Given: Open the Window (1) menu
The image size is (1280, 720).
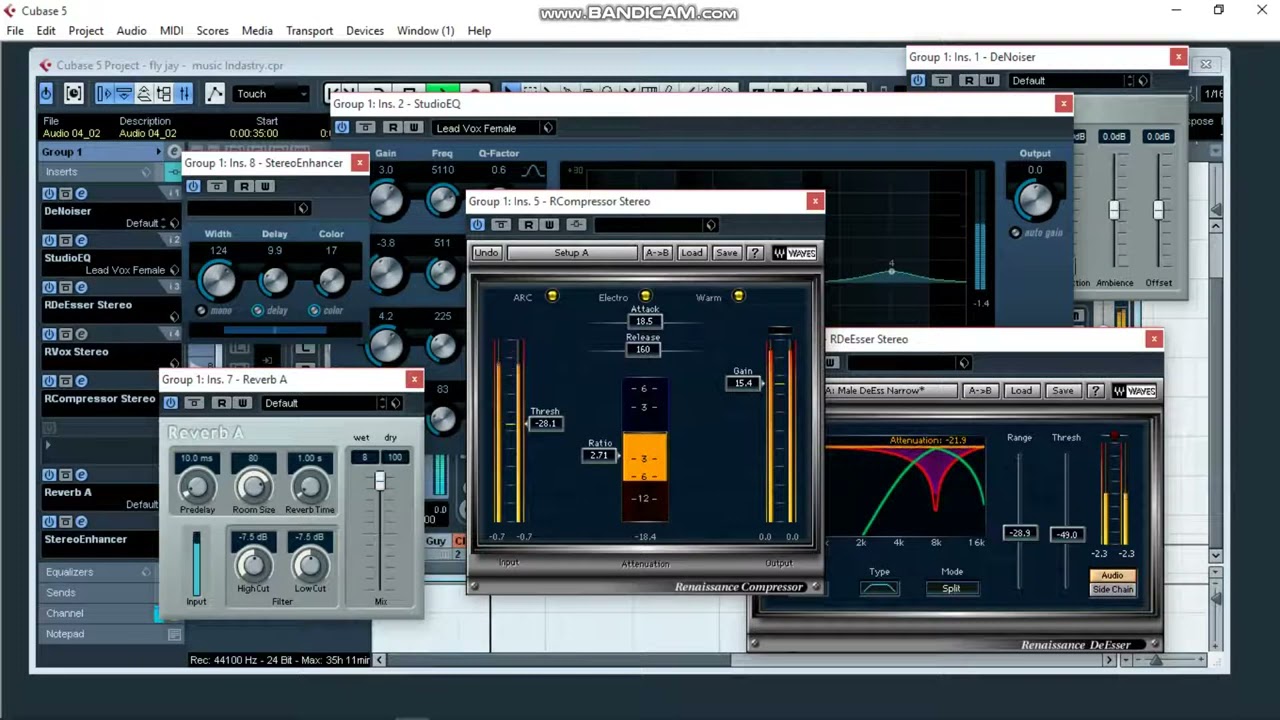Looking at the screenshot, I should (x=425, y=31).
